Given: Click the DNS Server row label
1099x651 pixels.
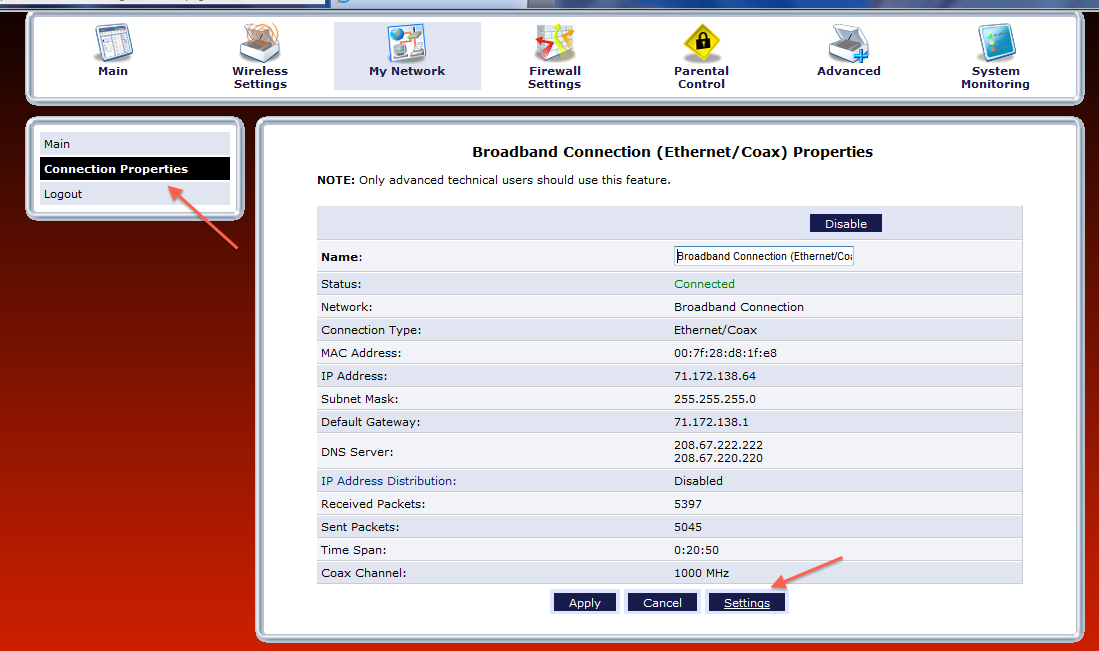Looking at the screenshot, I should point(357,452).
